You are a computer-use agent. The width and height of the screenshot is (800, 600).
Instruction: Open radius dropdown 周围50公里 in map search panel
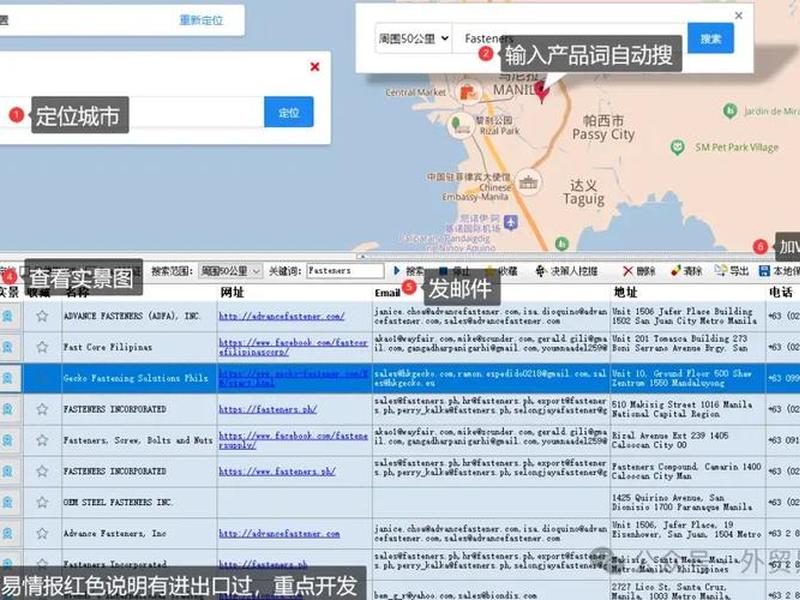pyautogui.click(x=413, y=38)
